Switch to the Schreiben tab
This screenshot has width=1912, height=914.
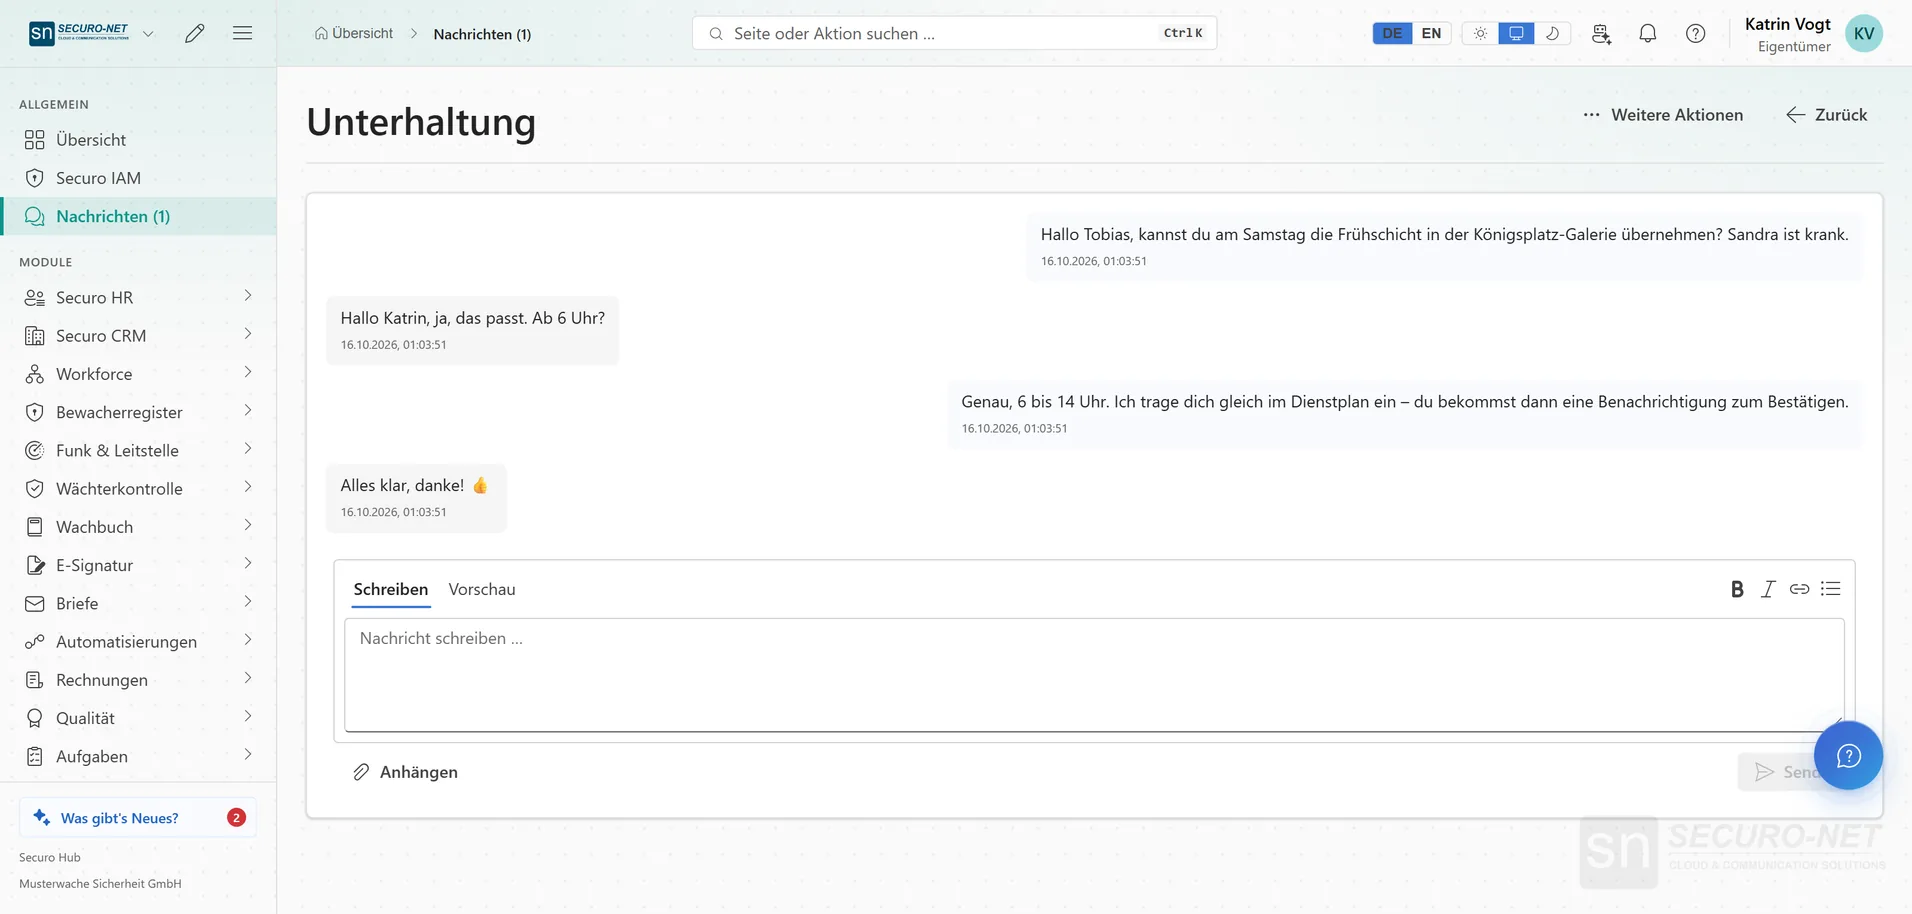click(391, 589)
